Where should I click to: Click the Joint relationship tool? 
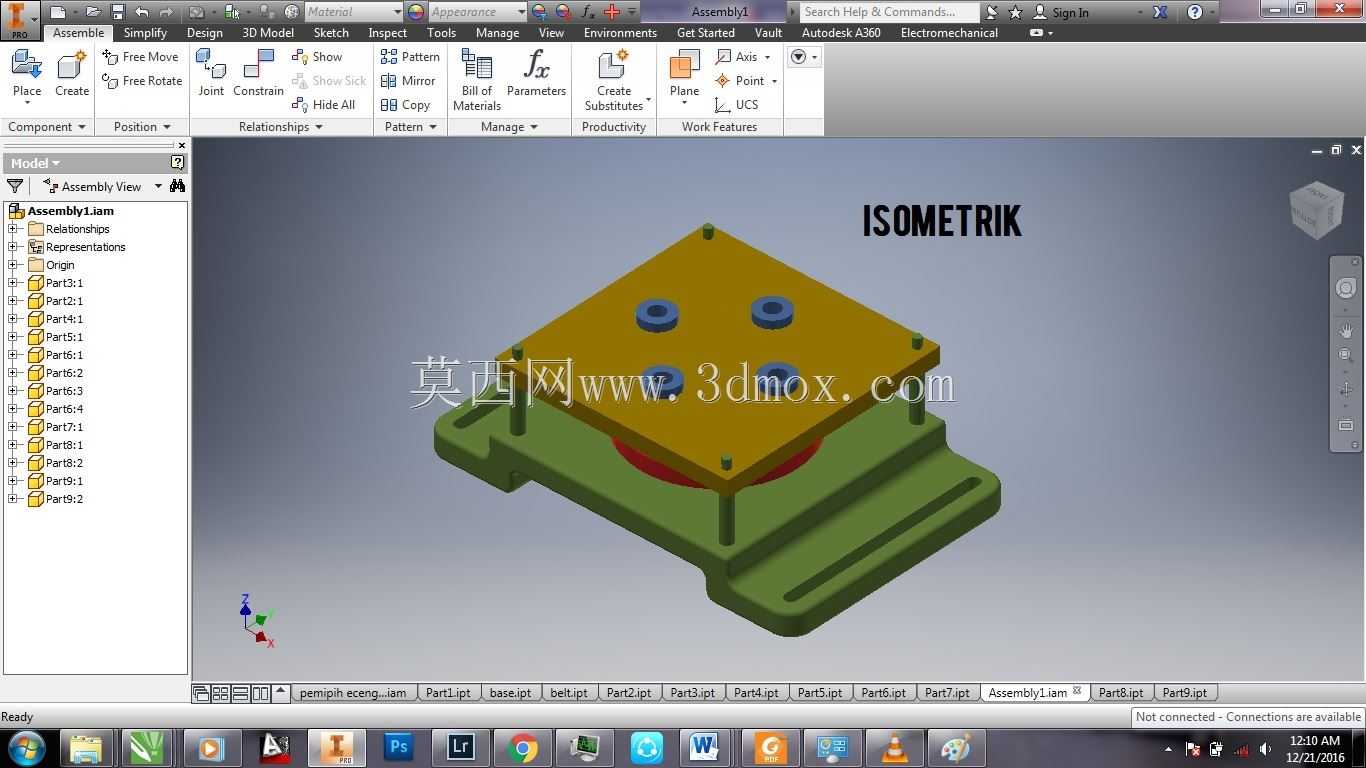pyautogui.click(x=211, y=75)
